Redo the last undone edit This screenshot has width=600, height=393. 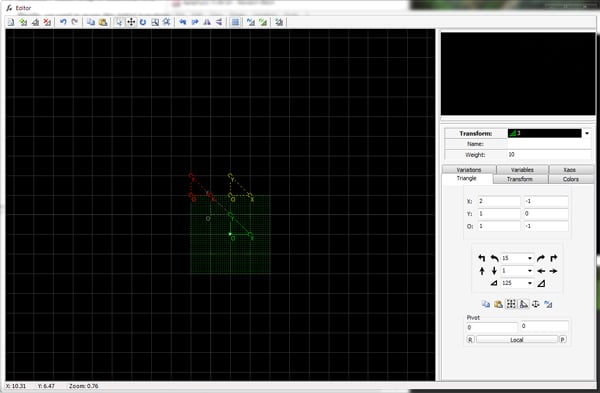tap(75, 22)
